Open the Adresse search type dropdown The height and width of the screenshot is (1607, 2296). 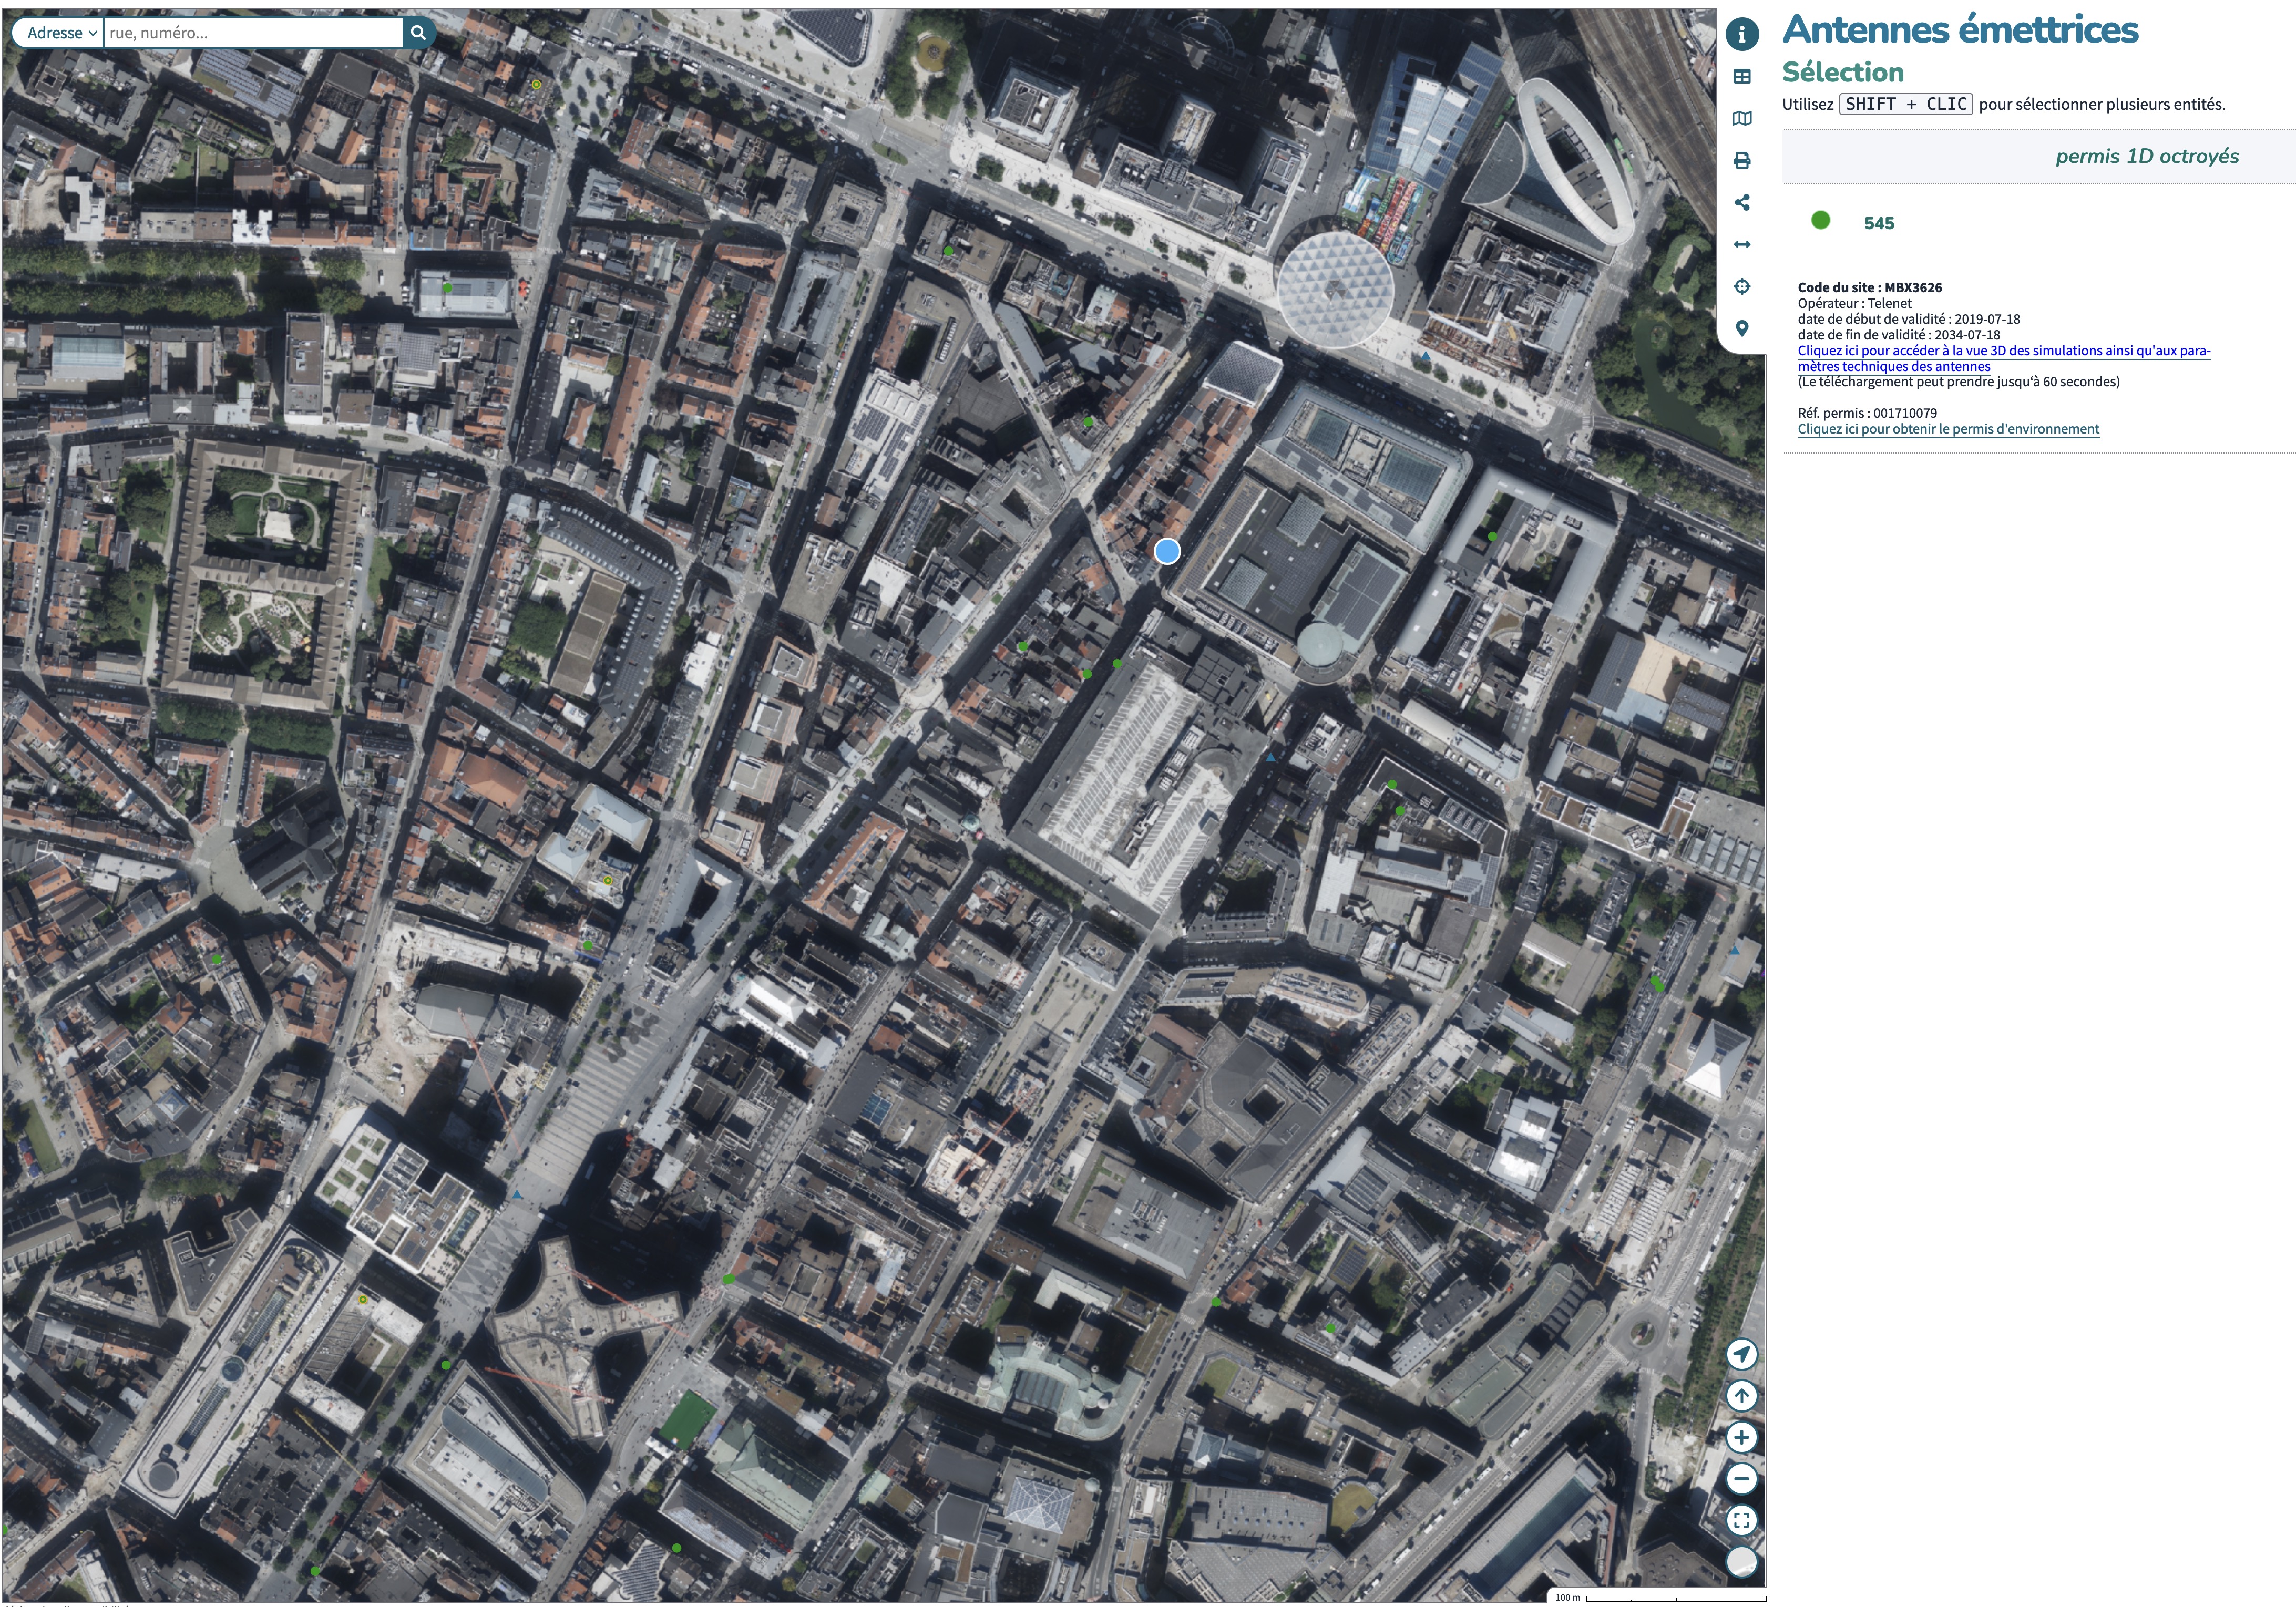click(58, 33)
